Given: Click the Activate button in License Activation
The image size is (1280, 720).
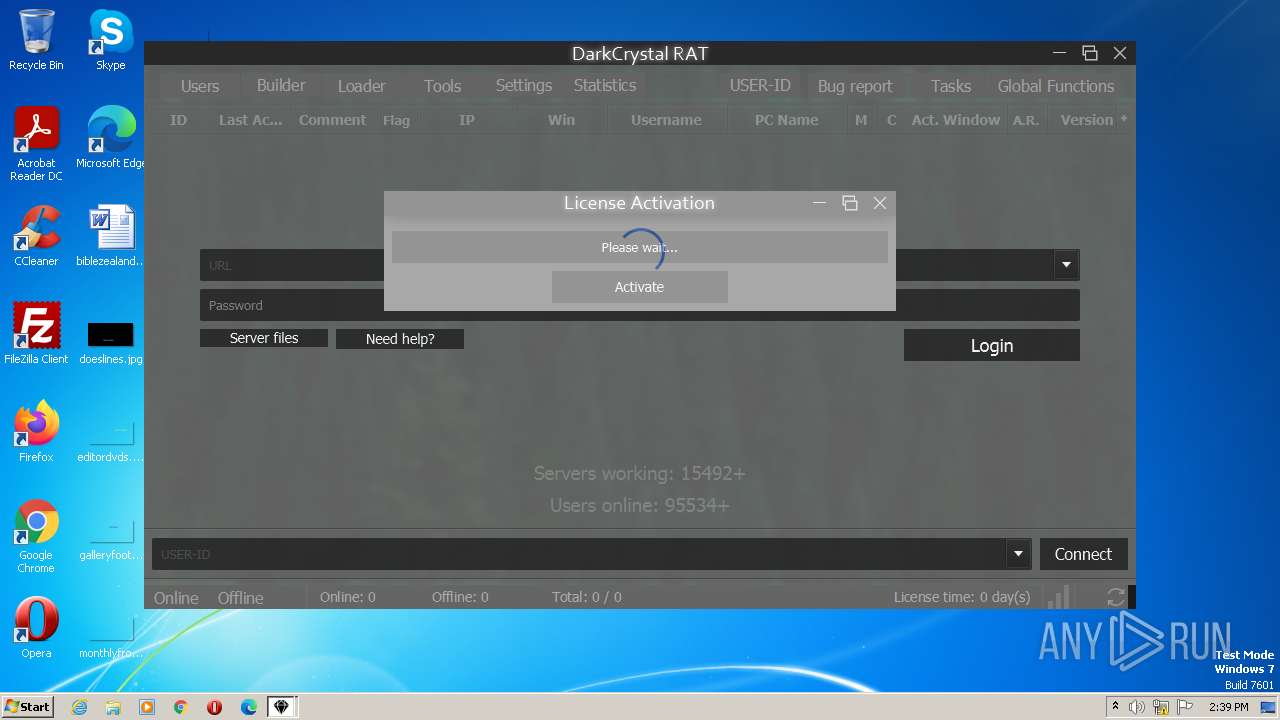Looking at the screenshot, I should (639, 287).
